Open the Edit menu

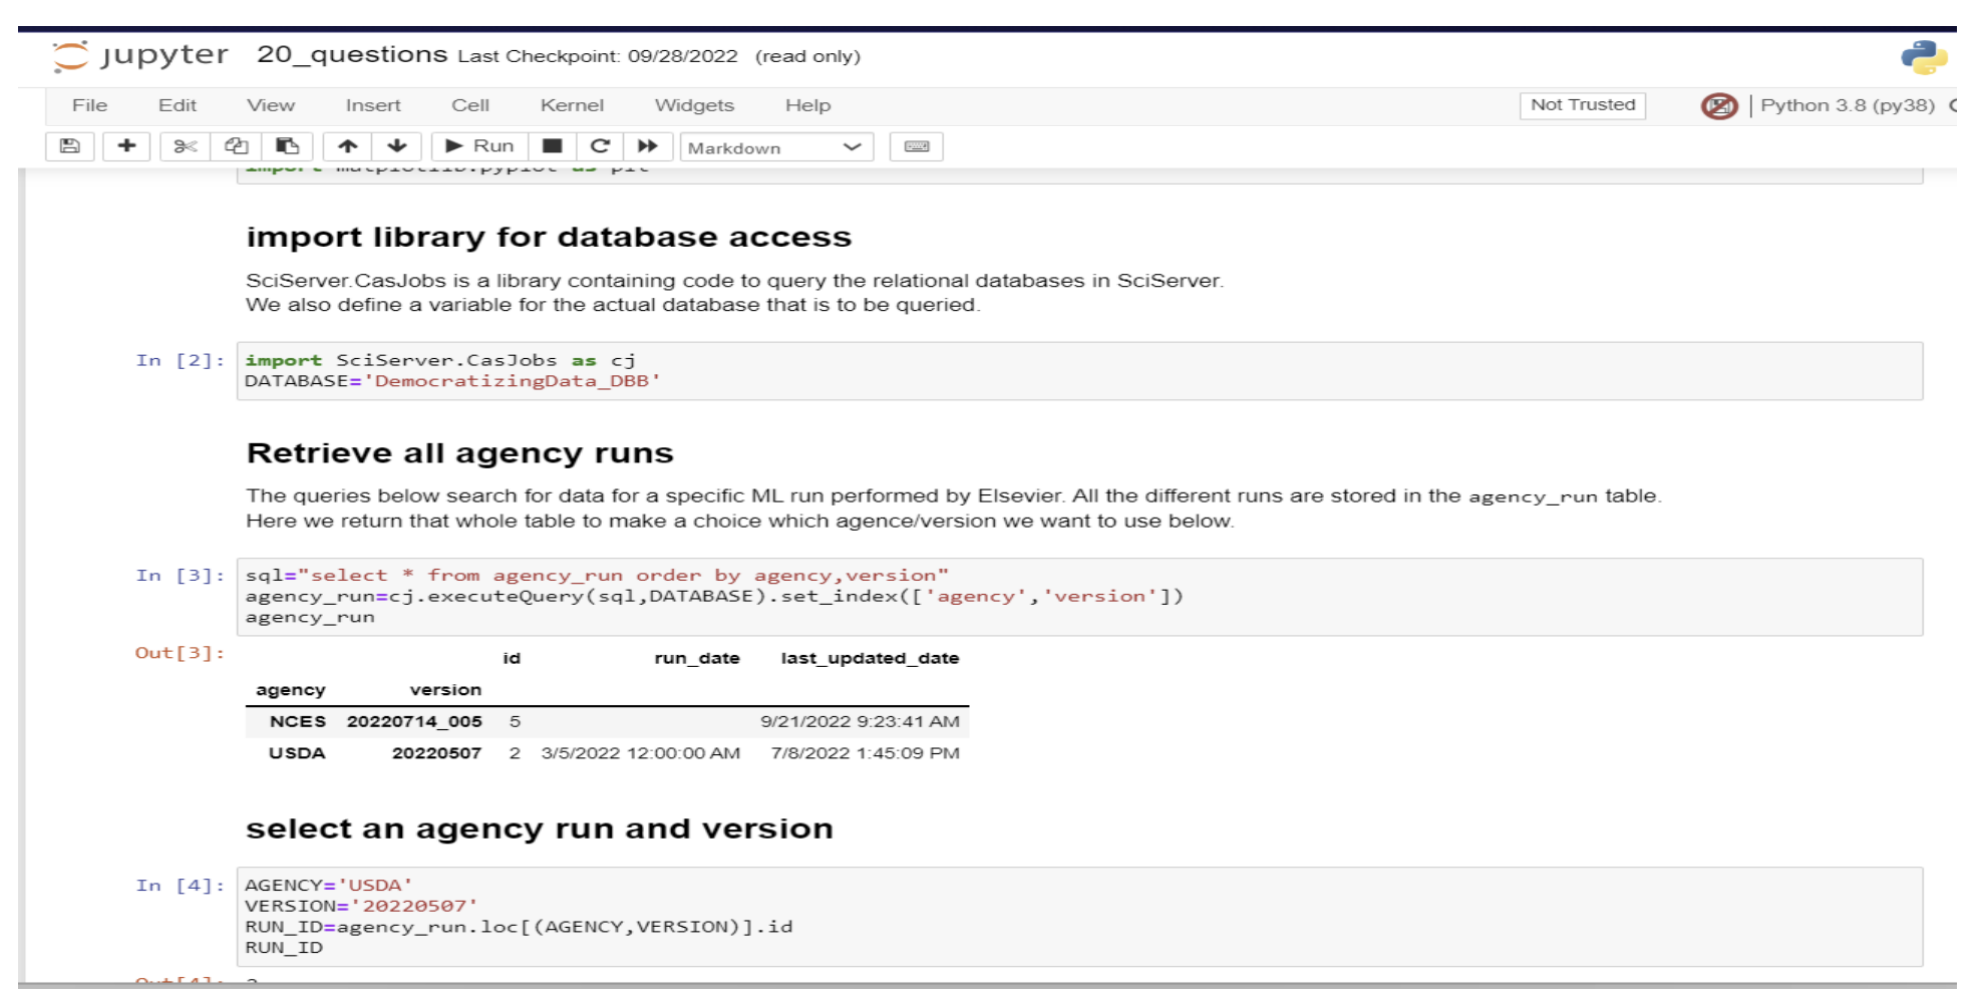point(177,105)
